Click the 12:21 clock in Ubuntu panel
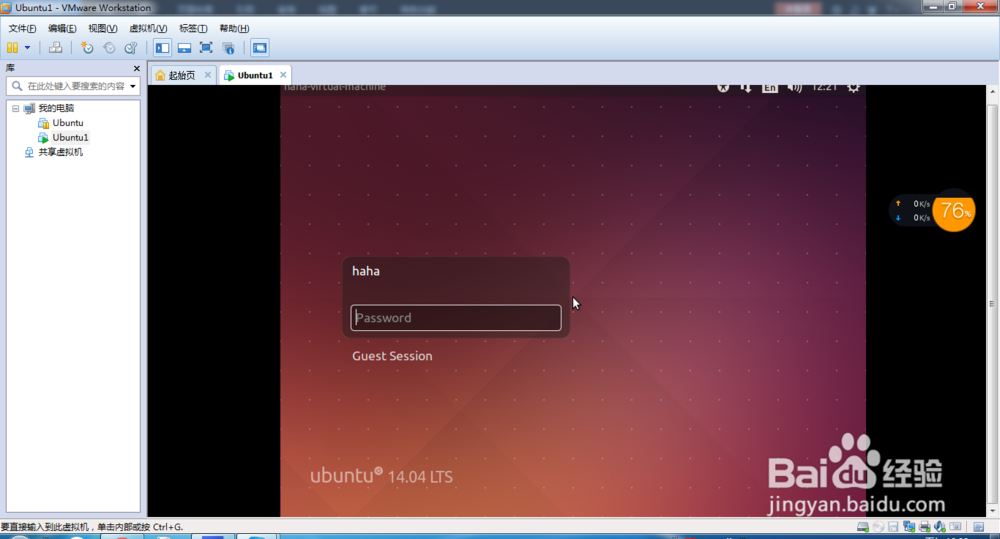1000x539 pixels. click(x=824, y=87)
